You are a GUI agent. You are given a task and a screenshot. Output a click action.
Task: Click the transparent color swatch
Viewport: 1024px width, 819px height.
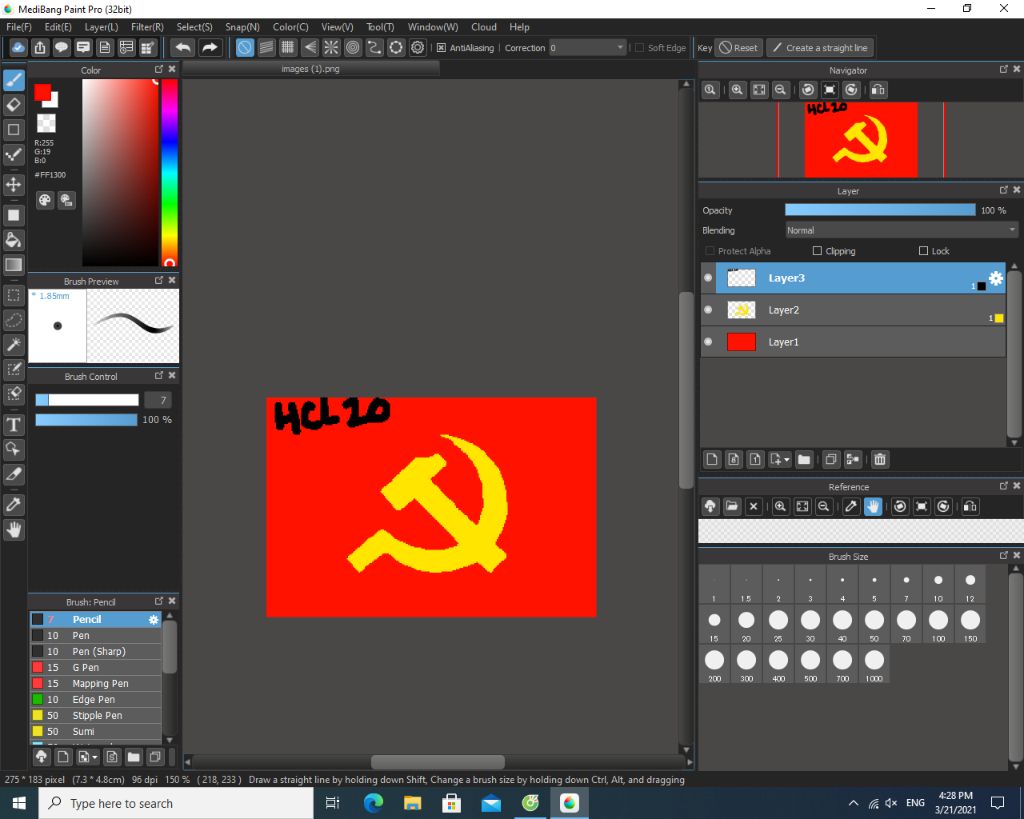[46, 122]
